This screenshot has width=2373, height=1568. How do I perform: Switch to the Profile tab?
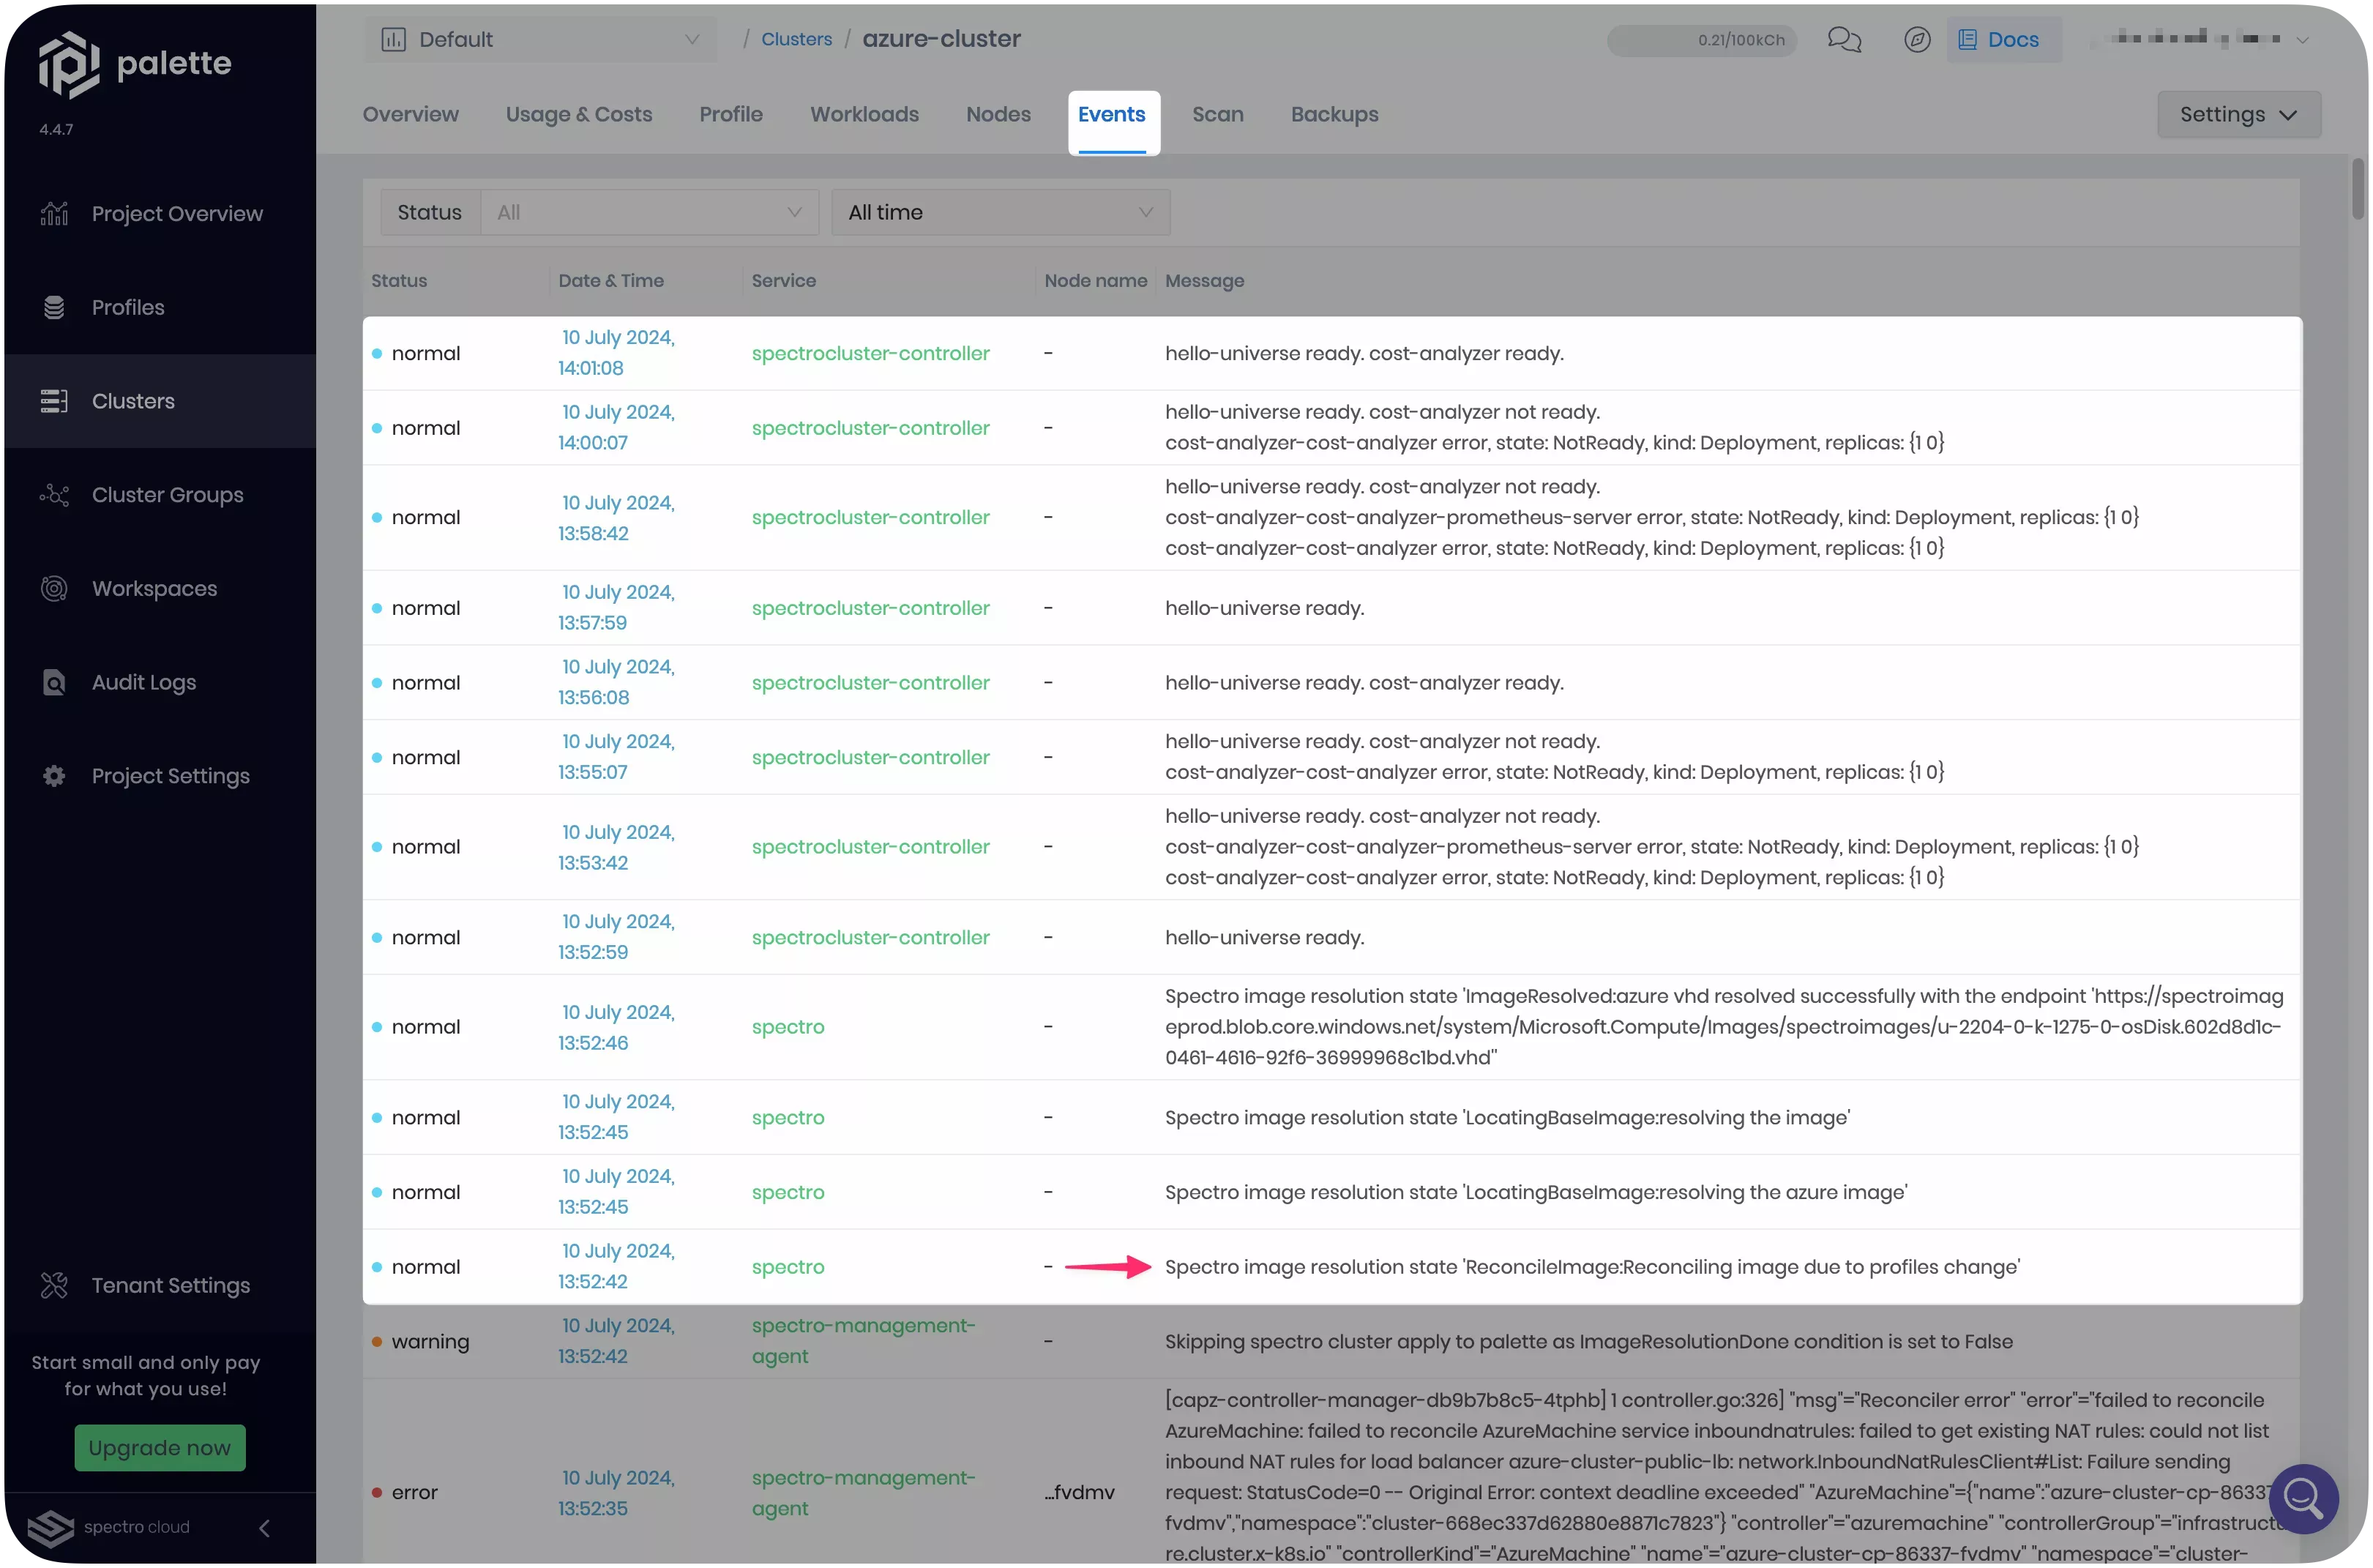731,115
